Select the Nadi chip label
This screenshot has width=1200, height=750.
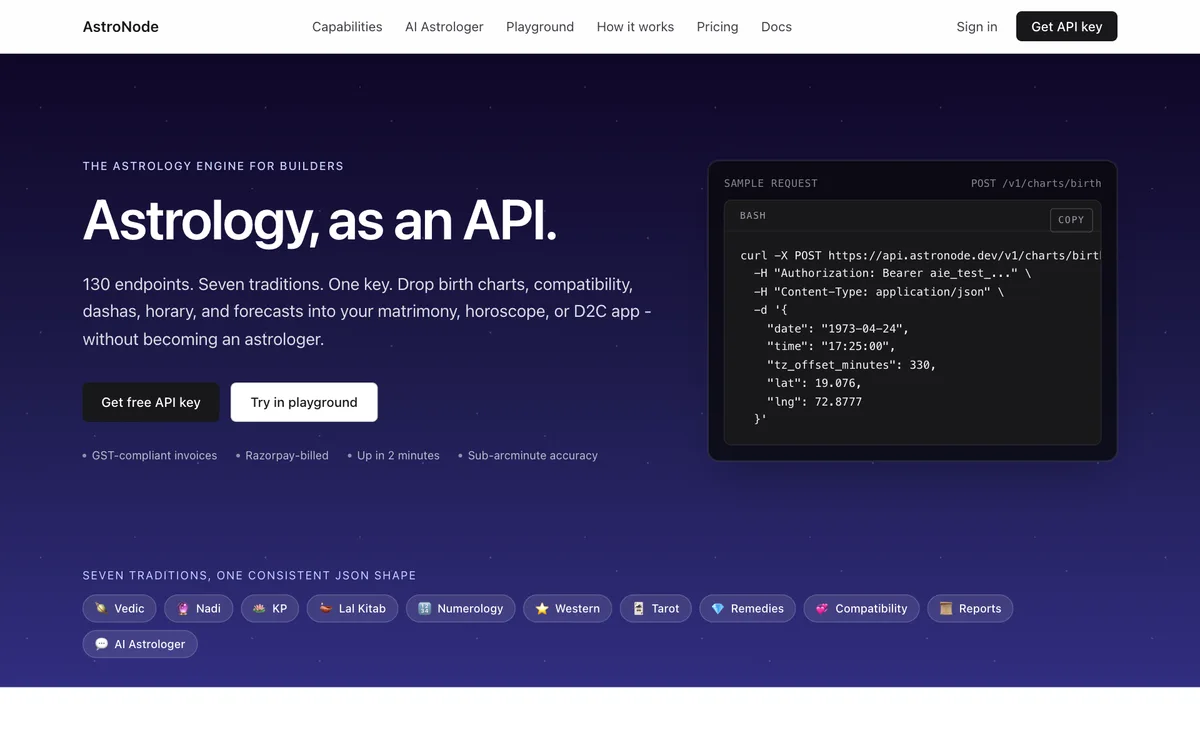pos(208,608)
